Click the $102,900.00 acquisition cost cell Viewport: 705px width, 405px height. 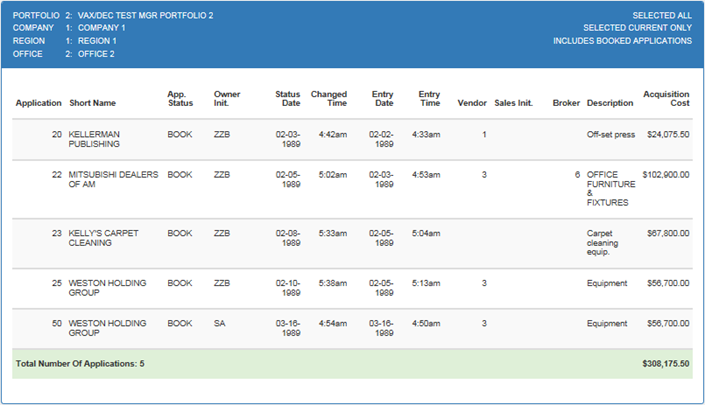coord(665,174)
